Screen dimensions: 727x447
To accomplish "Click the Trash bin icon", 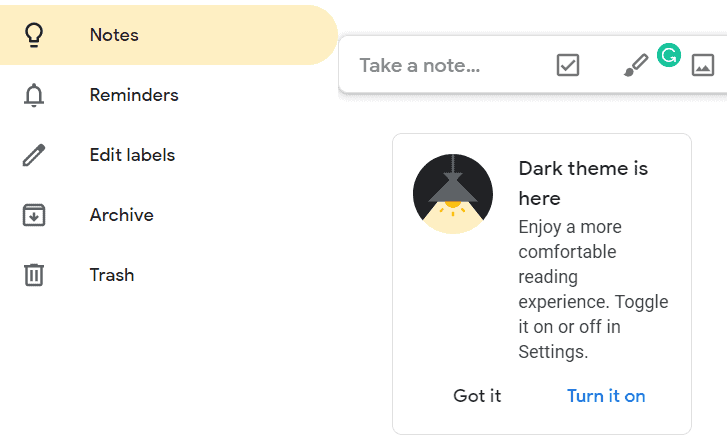I will click(x=34, y=275).
